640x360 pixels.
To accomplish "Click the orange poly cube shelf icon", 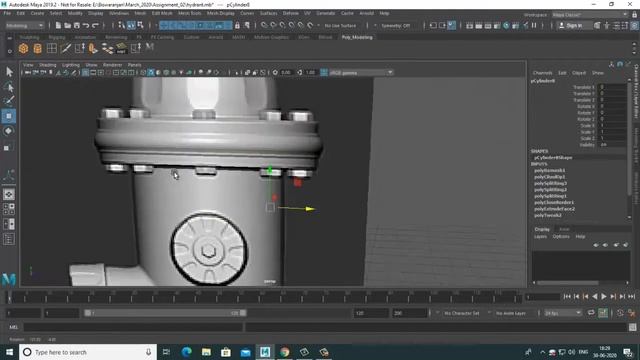I will [23, 49].
